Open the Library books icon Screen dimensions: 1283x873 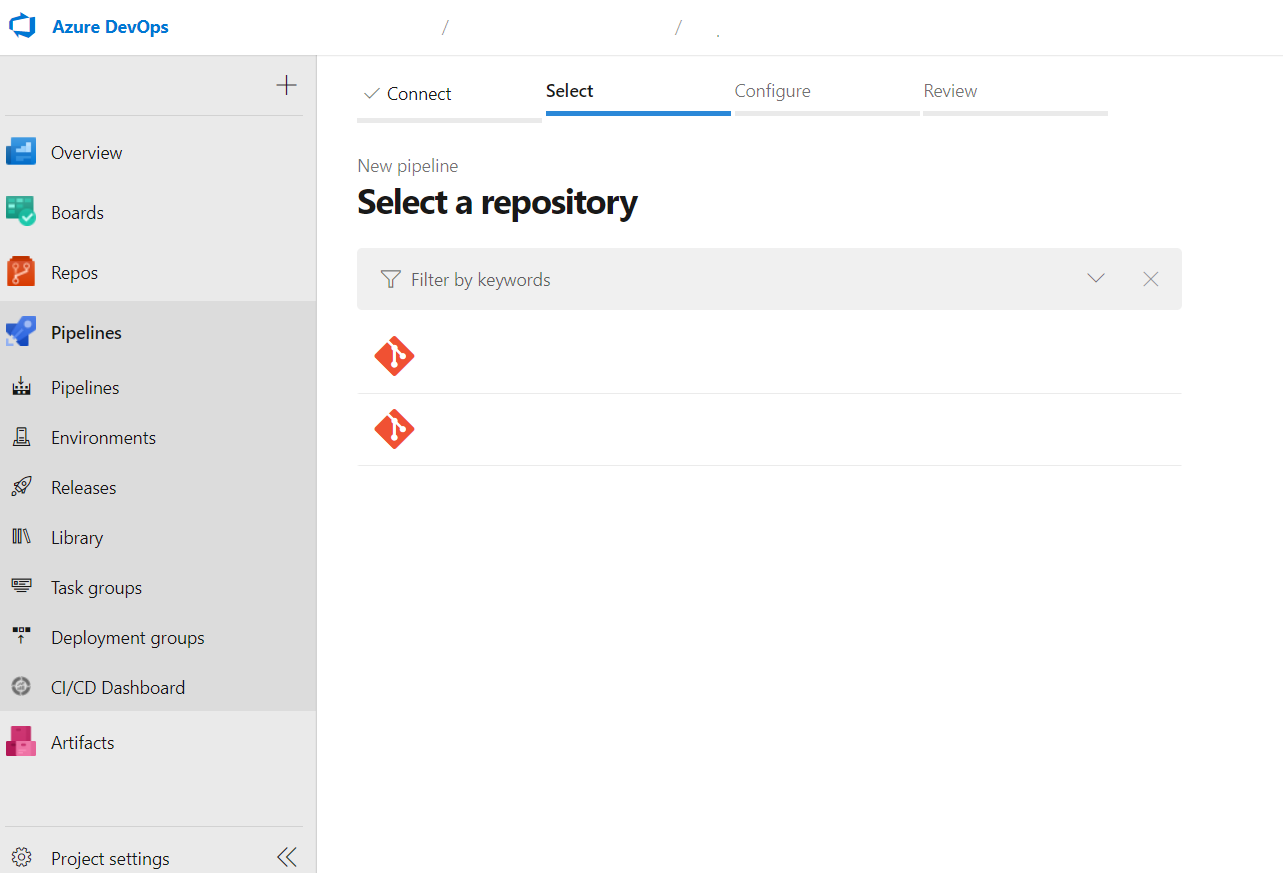tap(21, 537)
